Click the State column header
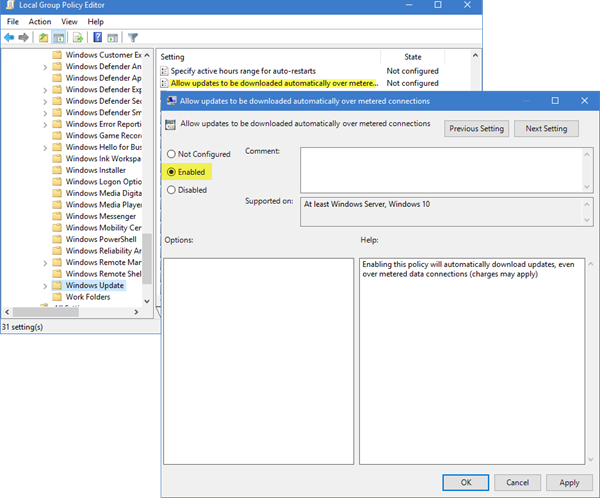This screenshot has height=498, width=600. [x=413, y=57]
